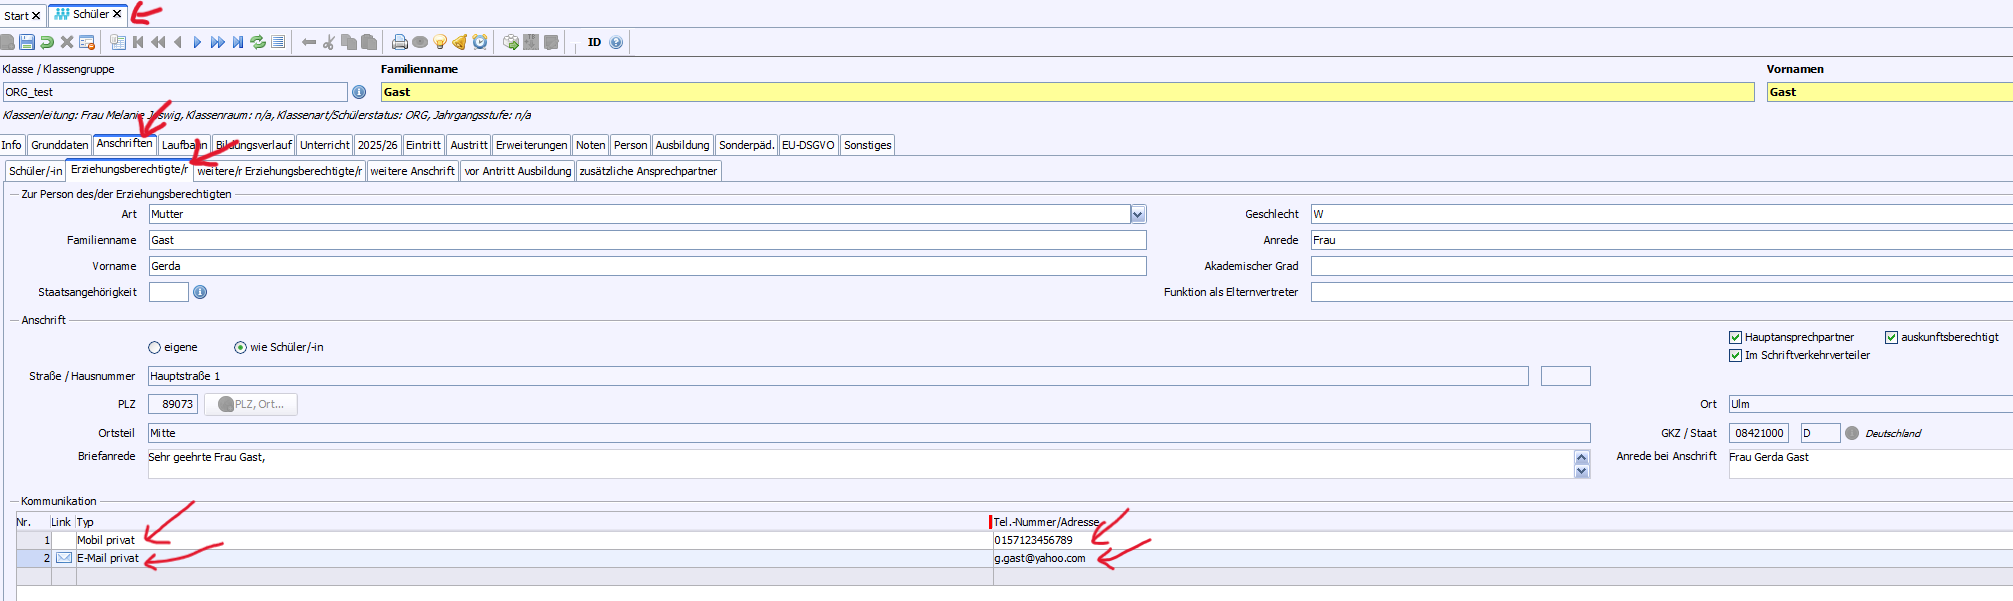
Task: Click the blue help question mark icon
Action: [616, 42]
